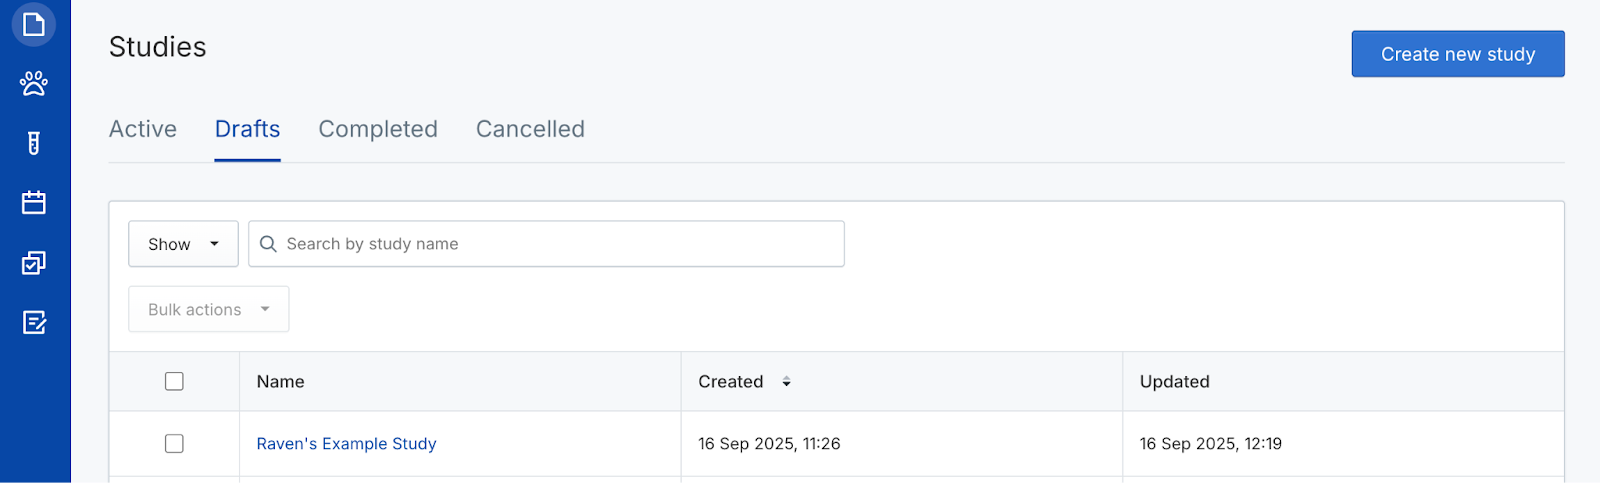
Task: Open the Bulk actions dropdown
Action: click(208, 309)
